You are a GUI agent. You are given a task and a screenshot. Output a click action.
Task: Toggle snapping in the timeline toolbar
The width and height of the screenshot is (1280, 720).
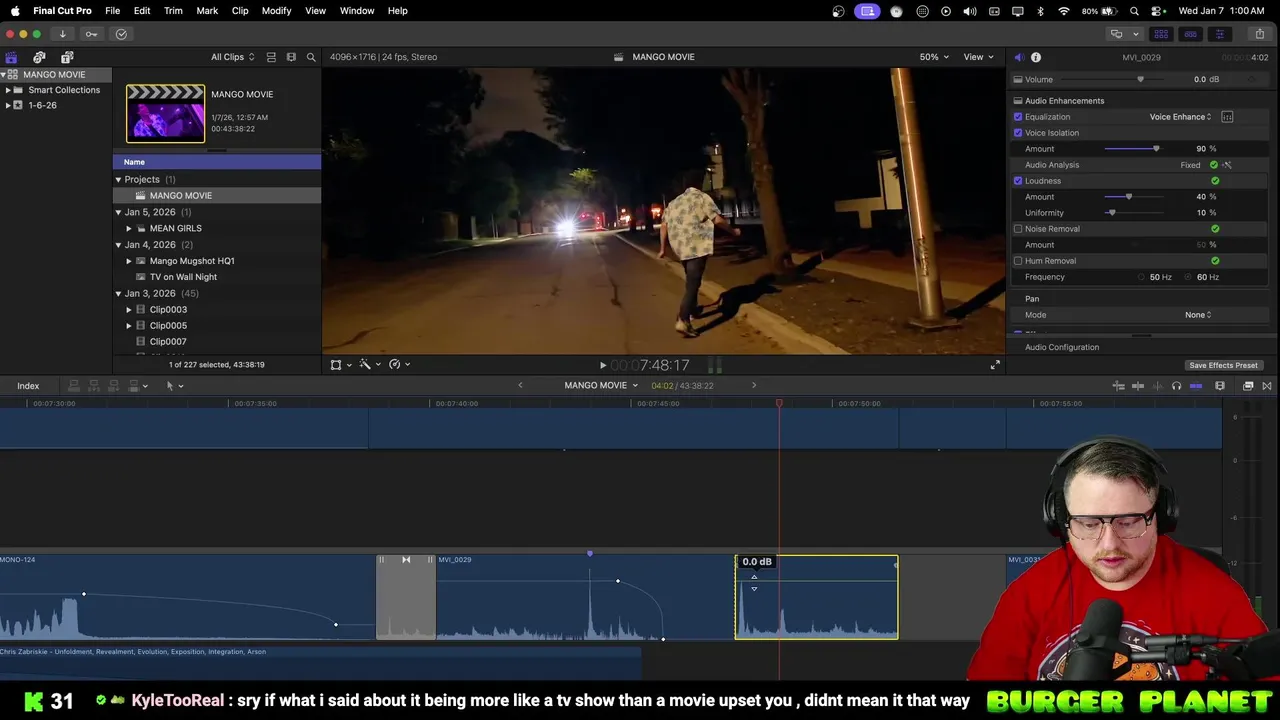click(1196, 386)
